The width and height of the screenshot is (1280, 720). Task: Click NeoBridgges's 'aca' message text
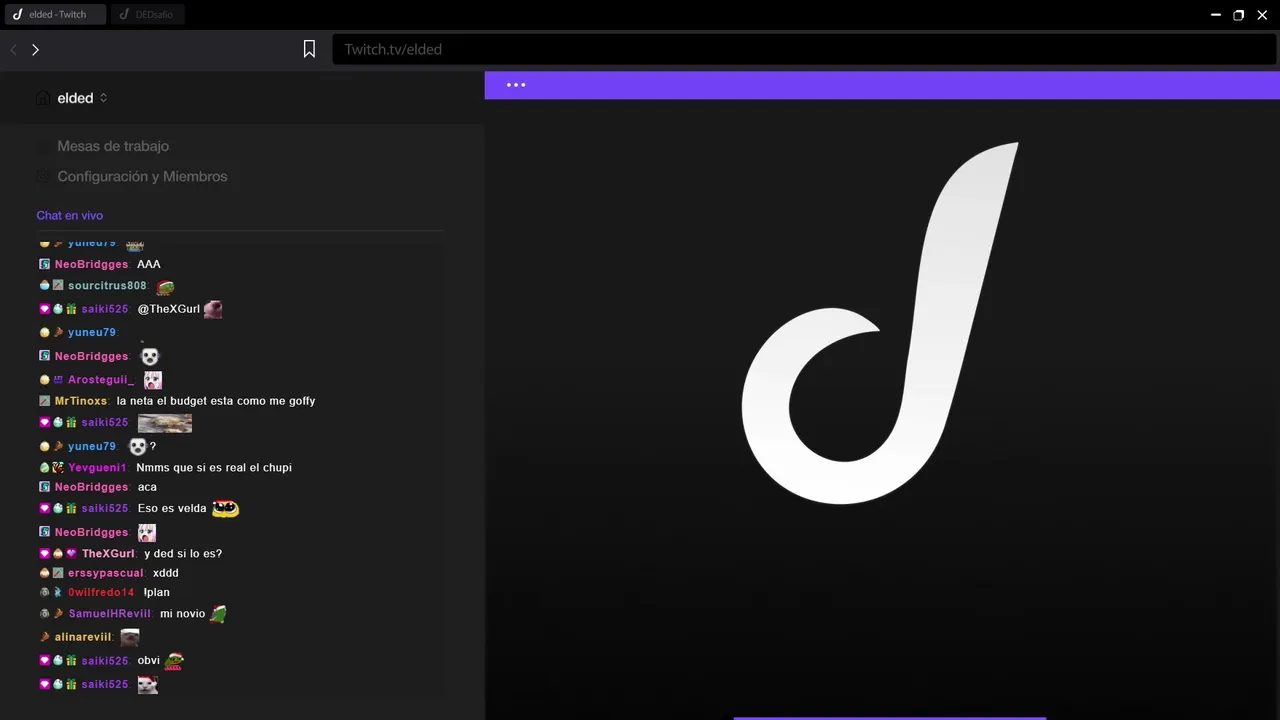click(147, 487)
